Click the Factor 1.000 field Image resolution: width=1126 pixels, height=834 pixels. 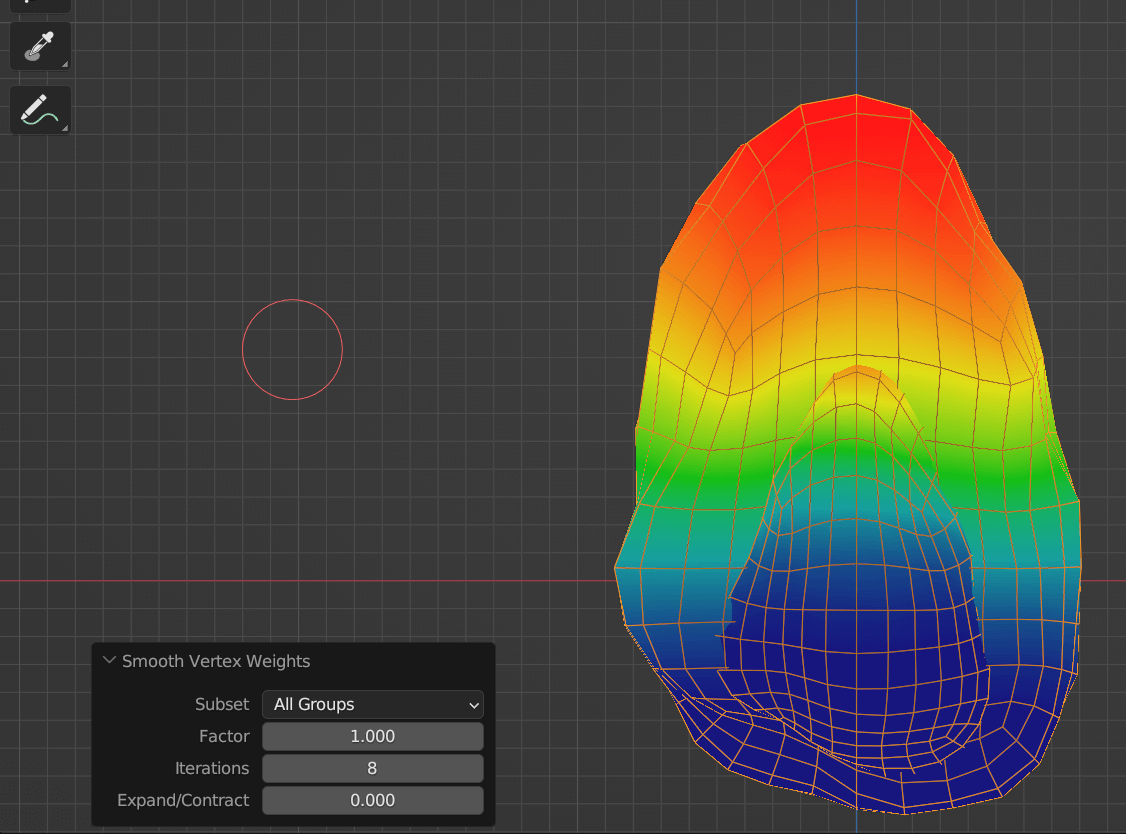pos(373,736)
